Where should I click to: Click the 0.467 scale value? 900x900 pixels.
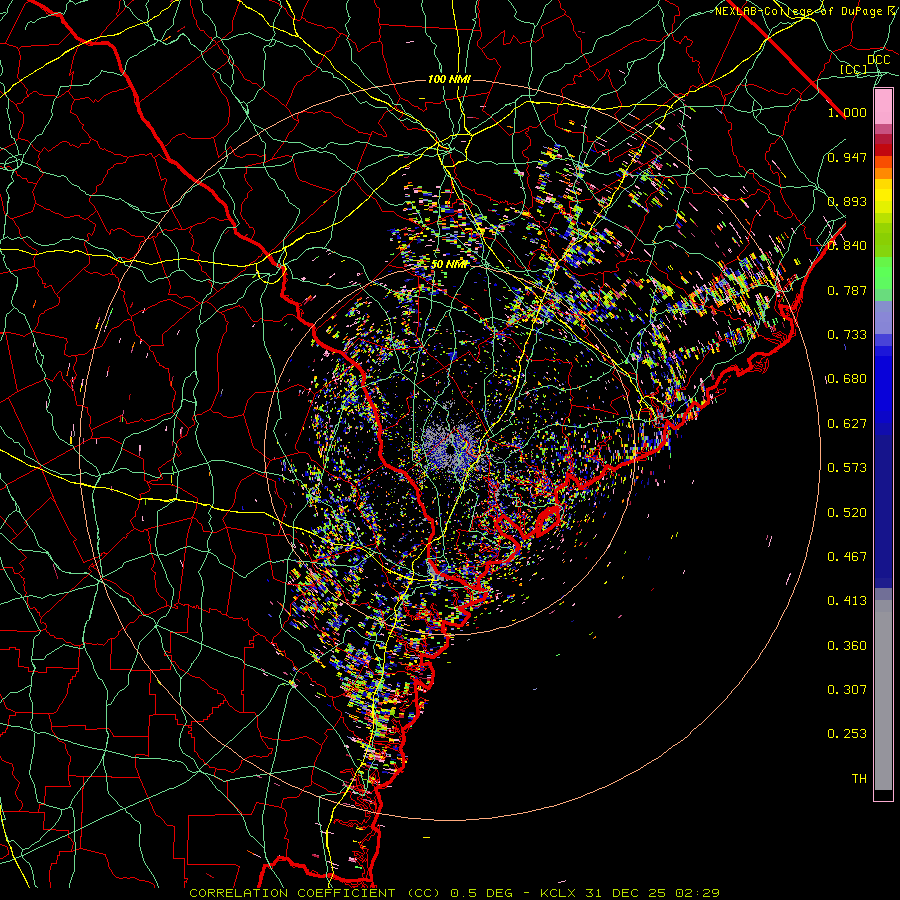point(847,557)
